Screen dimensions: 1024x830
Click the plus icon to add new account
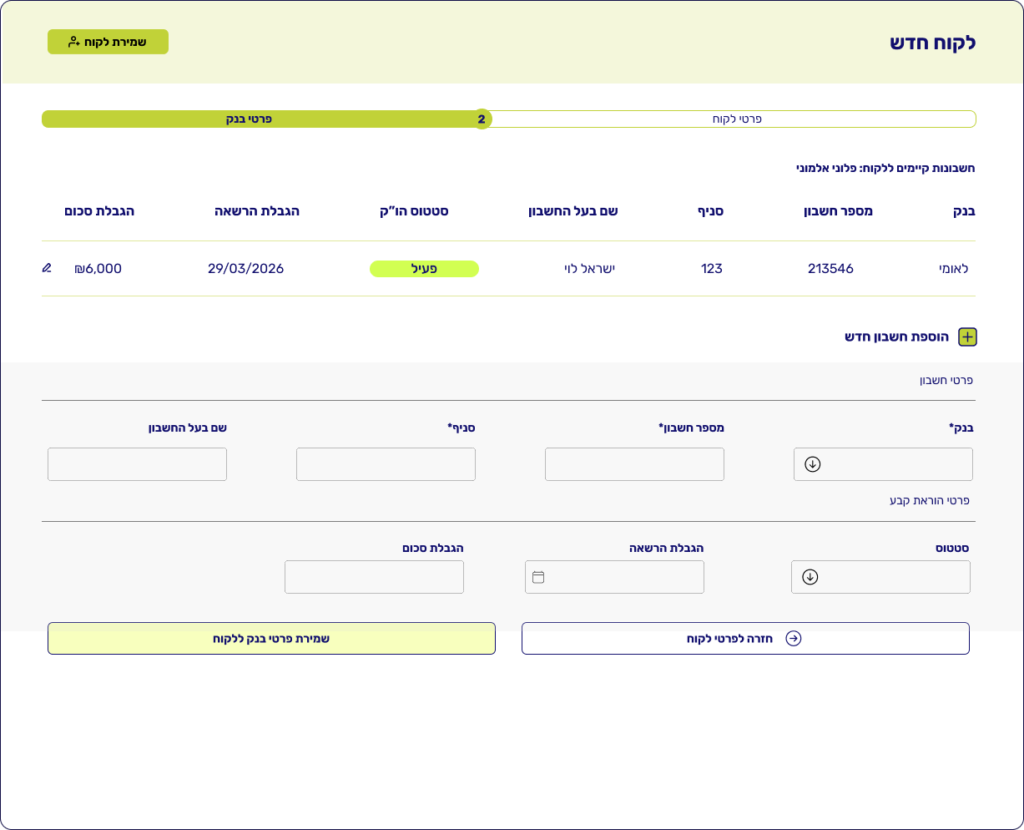point(967,337)
